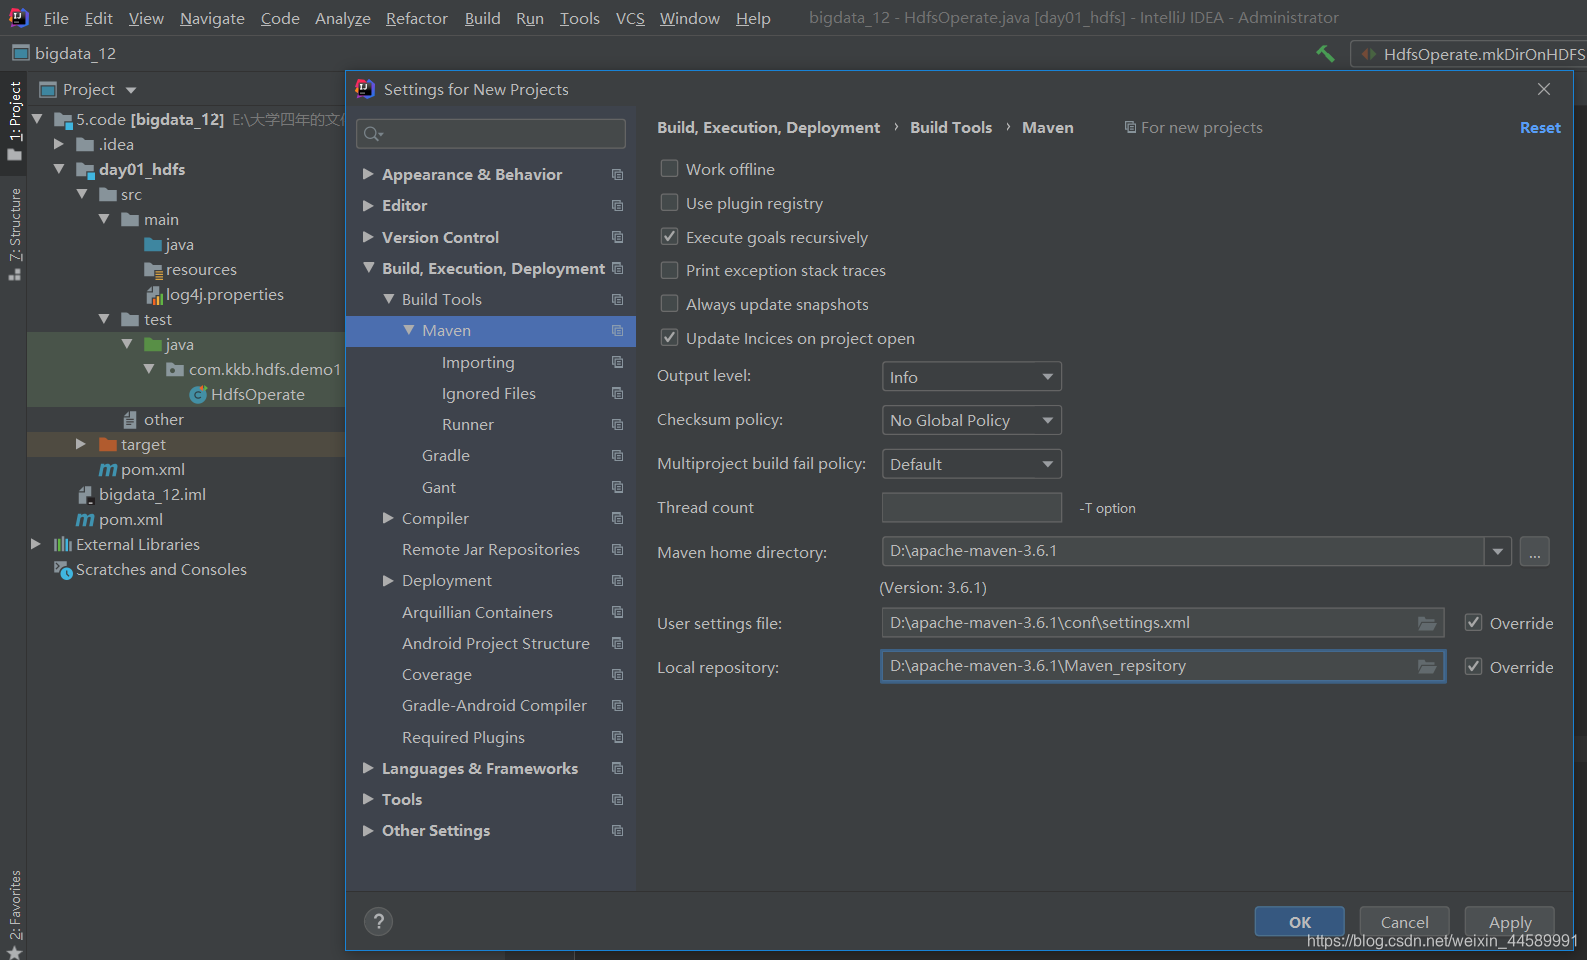Image resolution: width=1587 pixels, height=960 pixels.
Task: Click the help question mark button
Action: coord(378,921)
